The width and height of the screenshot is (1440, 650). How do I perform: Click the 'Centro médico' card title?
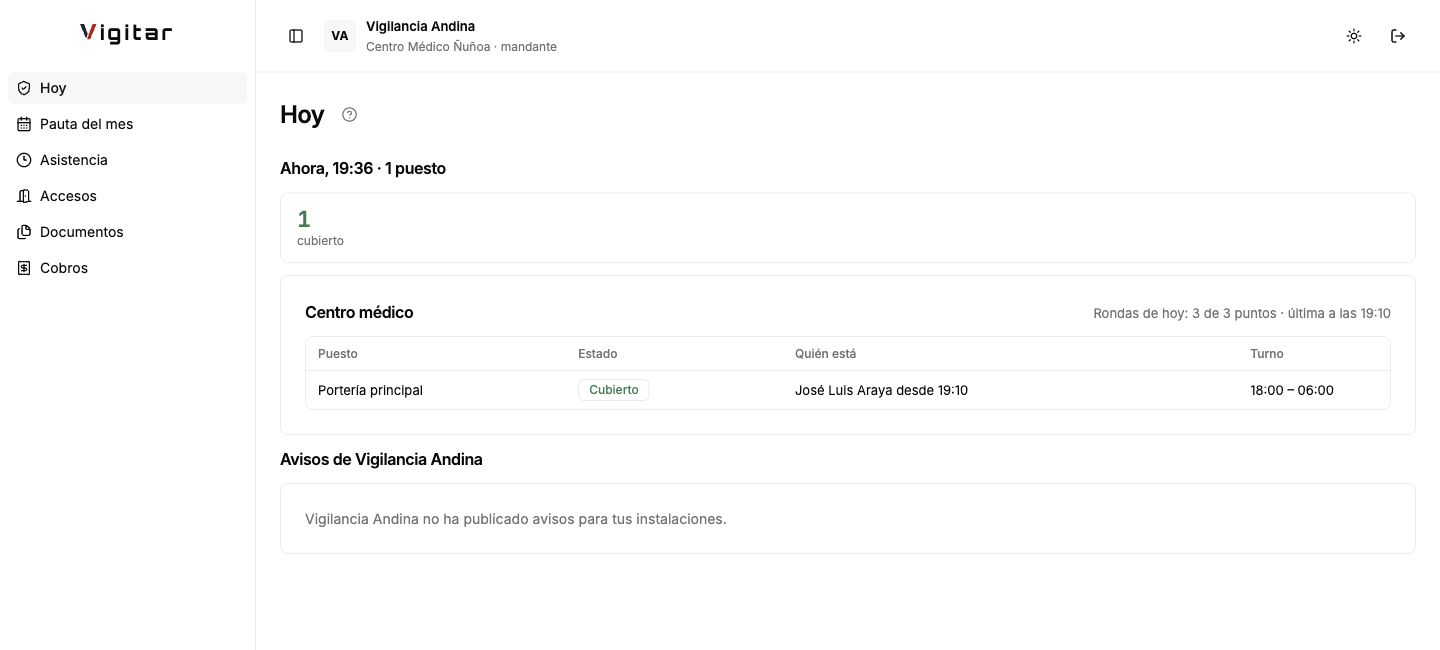click(x=359, y=313)
